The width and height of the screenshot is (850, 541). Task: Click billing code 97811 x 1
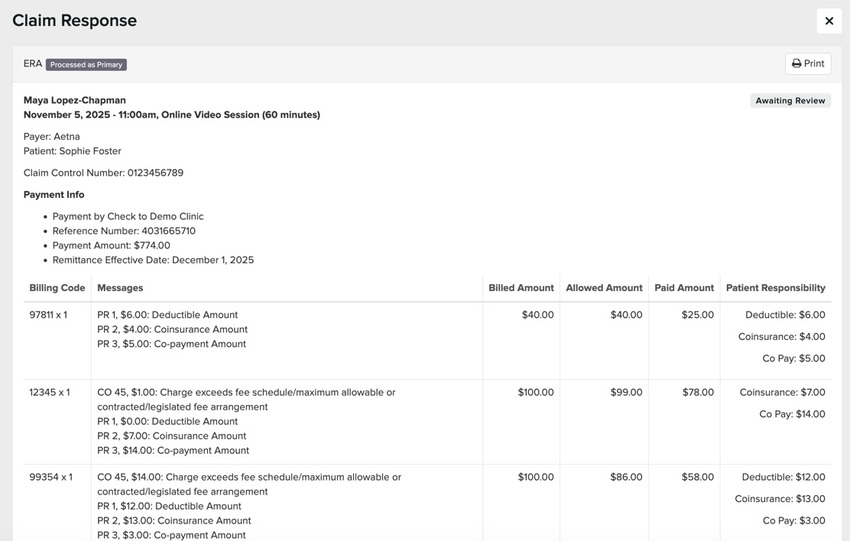tap(48, 315)
